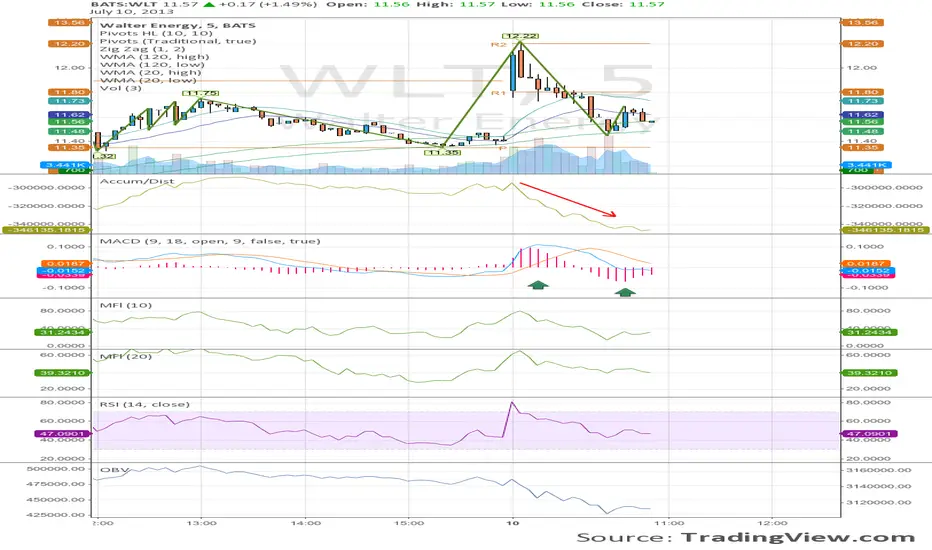This screenshot has height=550, width=932.
Task: Select the WMA (120, high) legend entry
Action: (x=155, y=56)
